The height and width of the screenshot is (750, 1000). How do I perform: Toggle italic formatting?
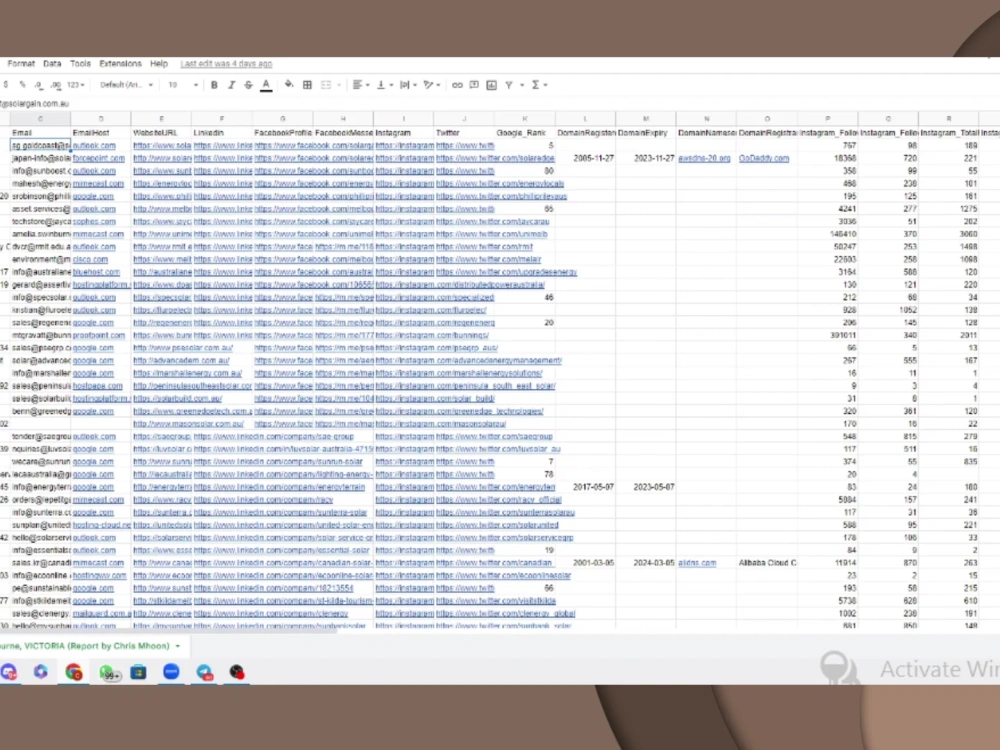click(x=232, y=85)
